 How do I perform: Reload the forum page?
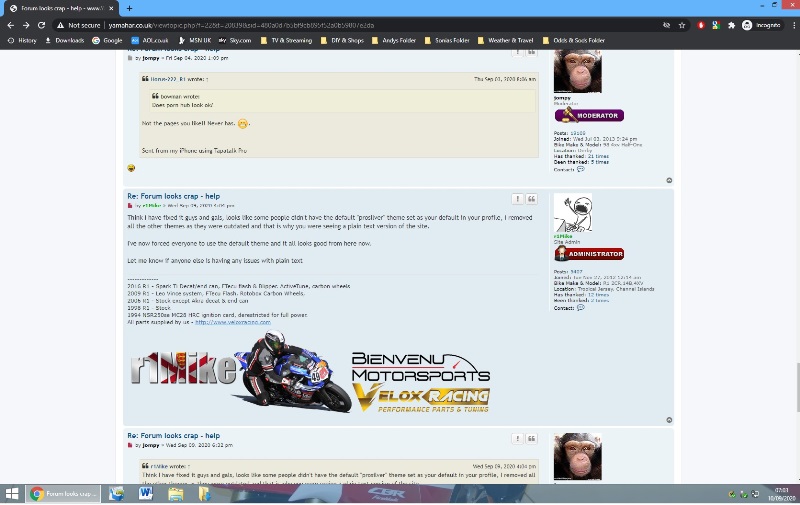41,25
